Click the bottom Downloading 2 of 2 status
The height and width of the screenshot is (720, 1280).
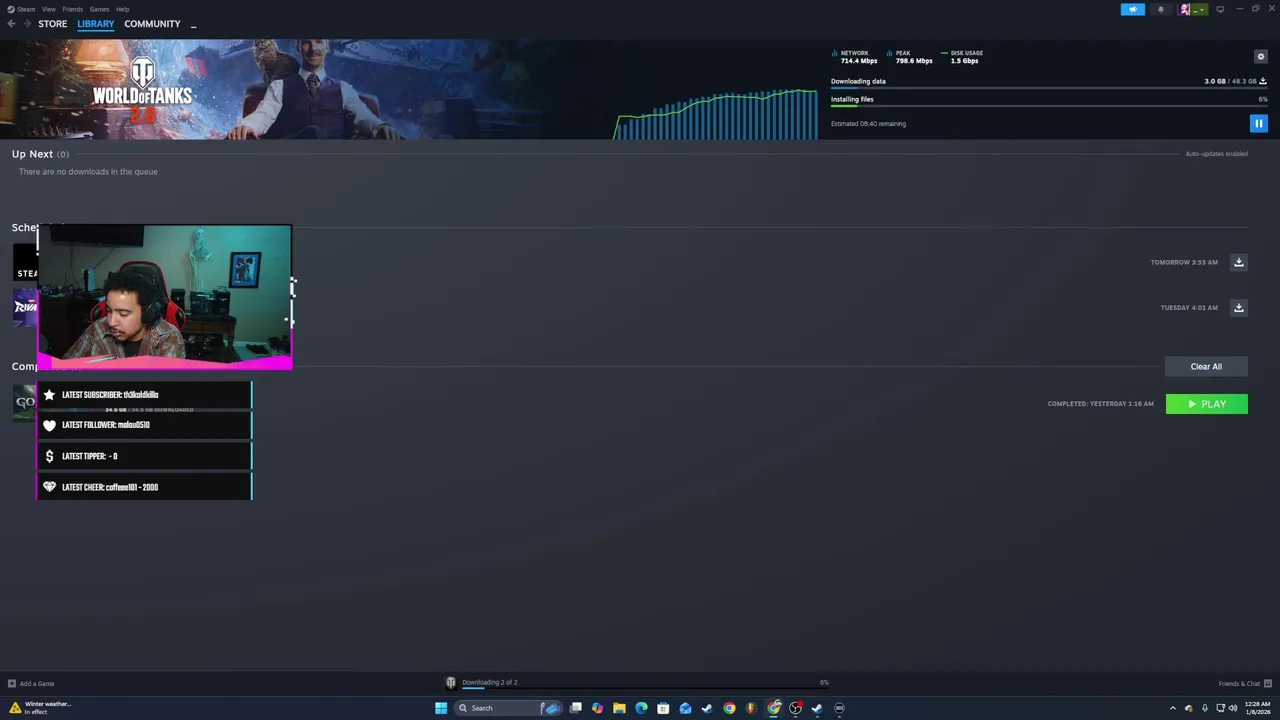490,682
